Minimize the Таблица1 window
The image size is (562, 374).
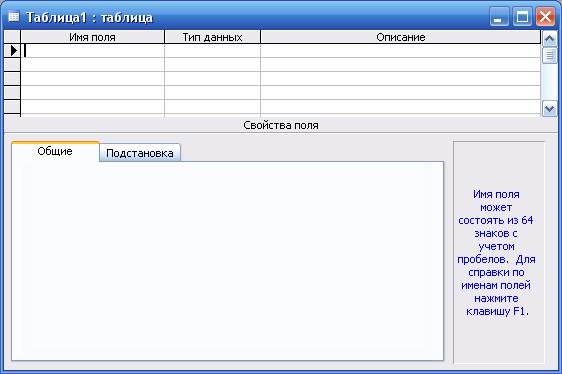(x=499, y=17)
